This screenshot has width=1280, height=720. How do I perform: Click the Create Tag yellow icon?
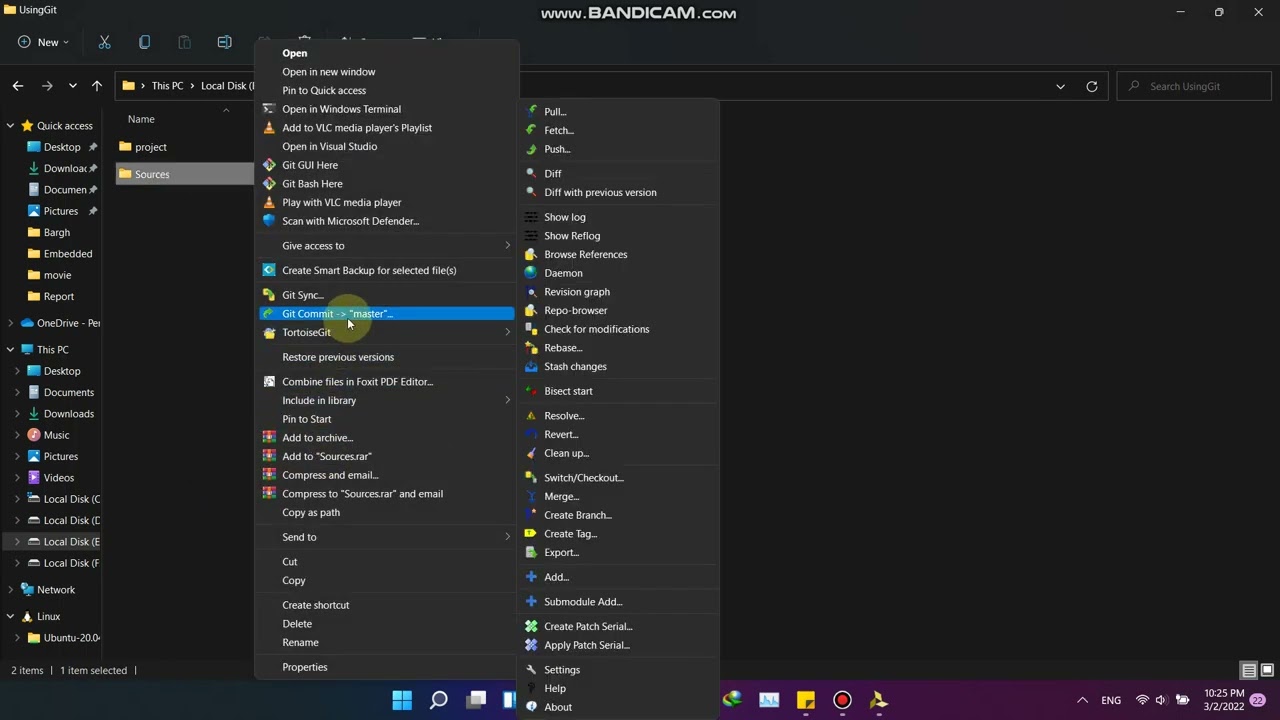(532, 534)
